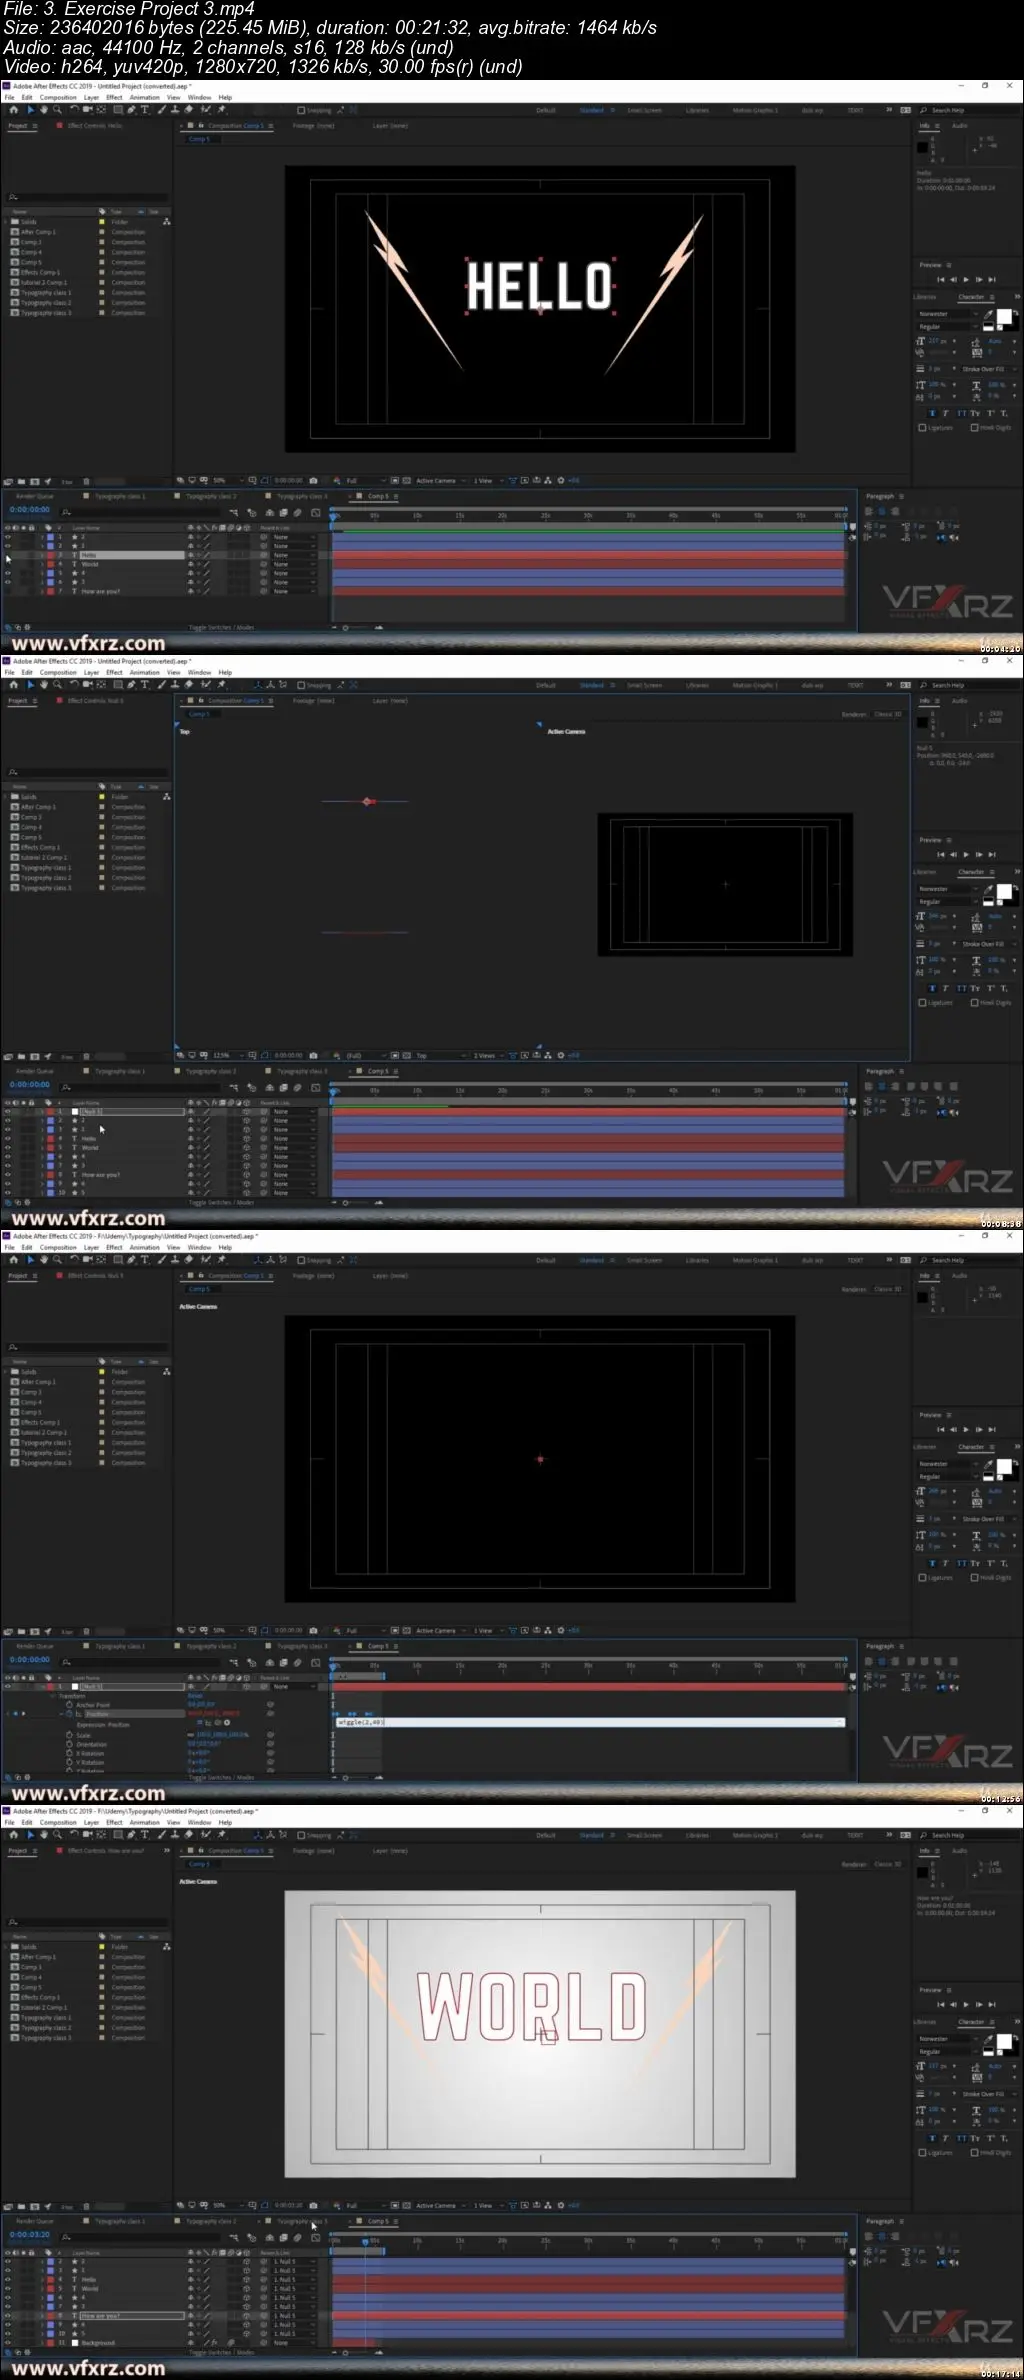Pick the Rectangle shape tool in the HELLO screenshot
Screen dimensions: 1024x2380
click(118, 110)
